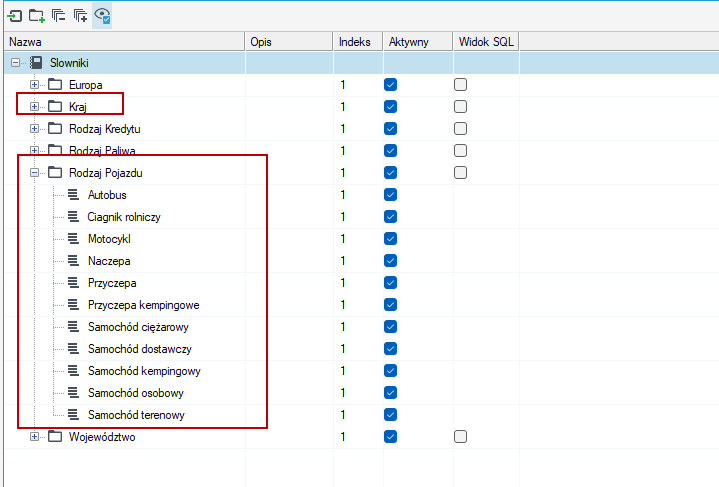Uncheck Aktywny for Rodzaj Kredytu
This screenshot has width=719, height=487.
(x=390, y=128)
